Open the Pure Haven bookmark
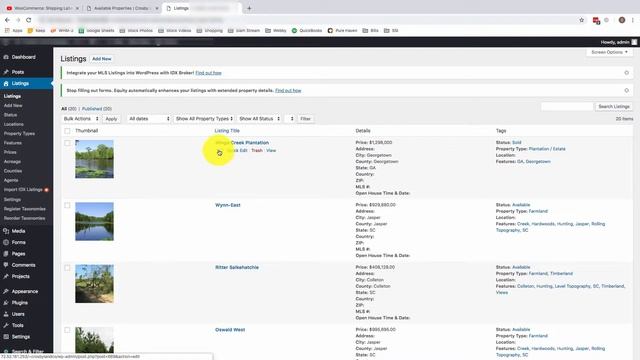This screenshot has height=360, width=640. coord(342,31)
